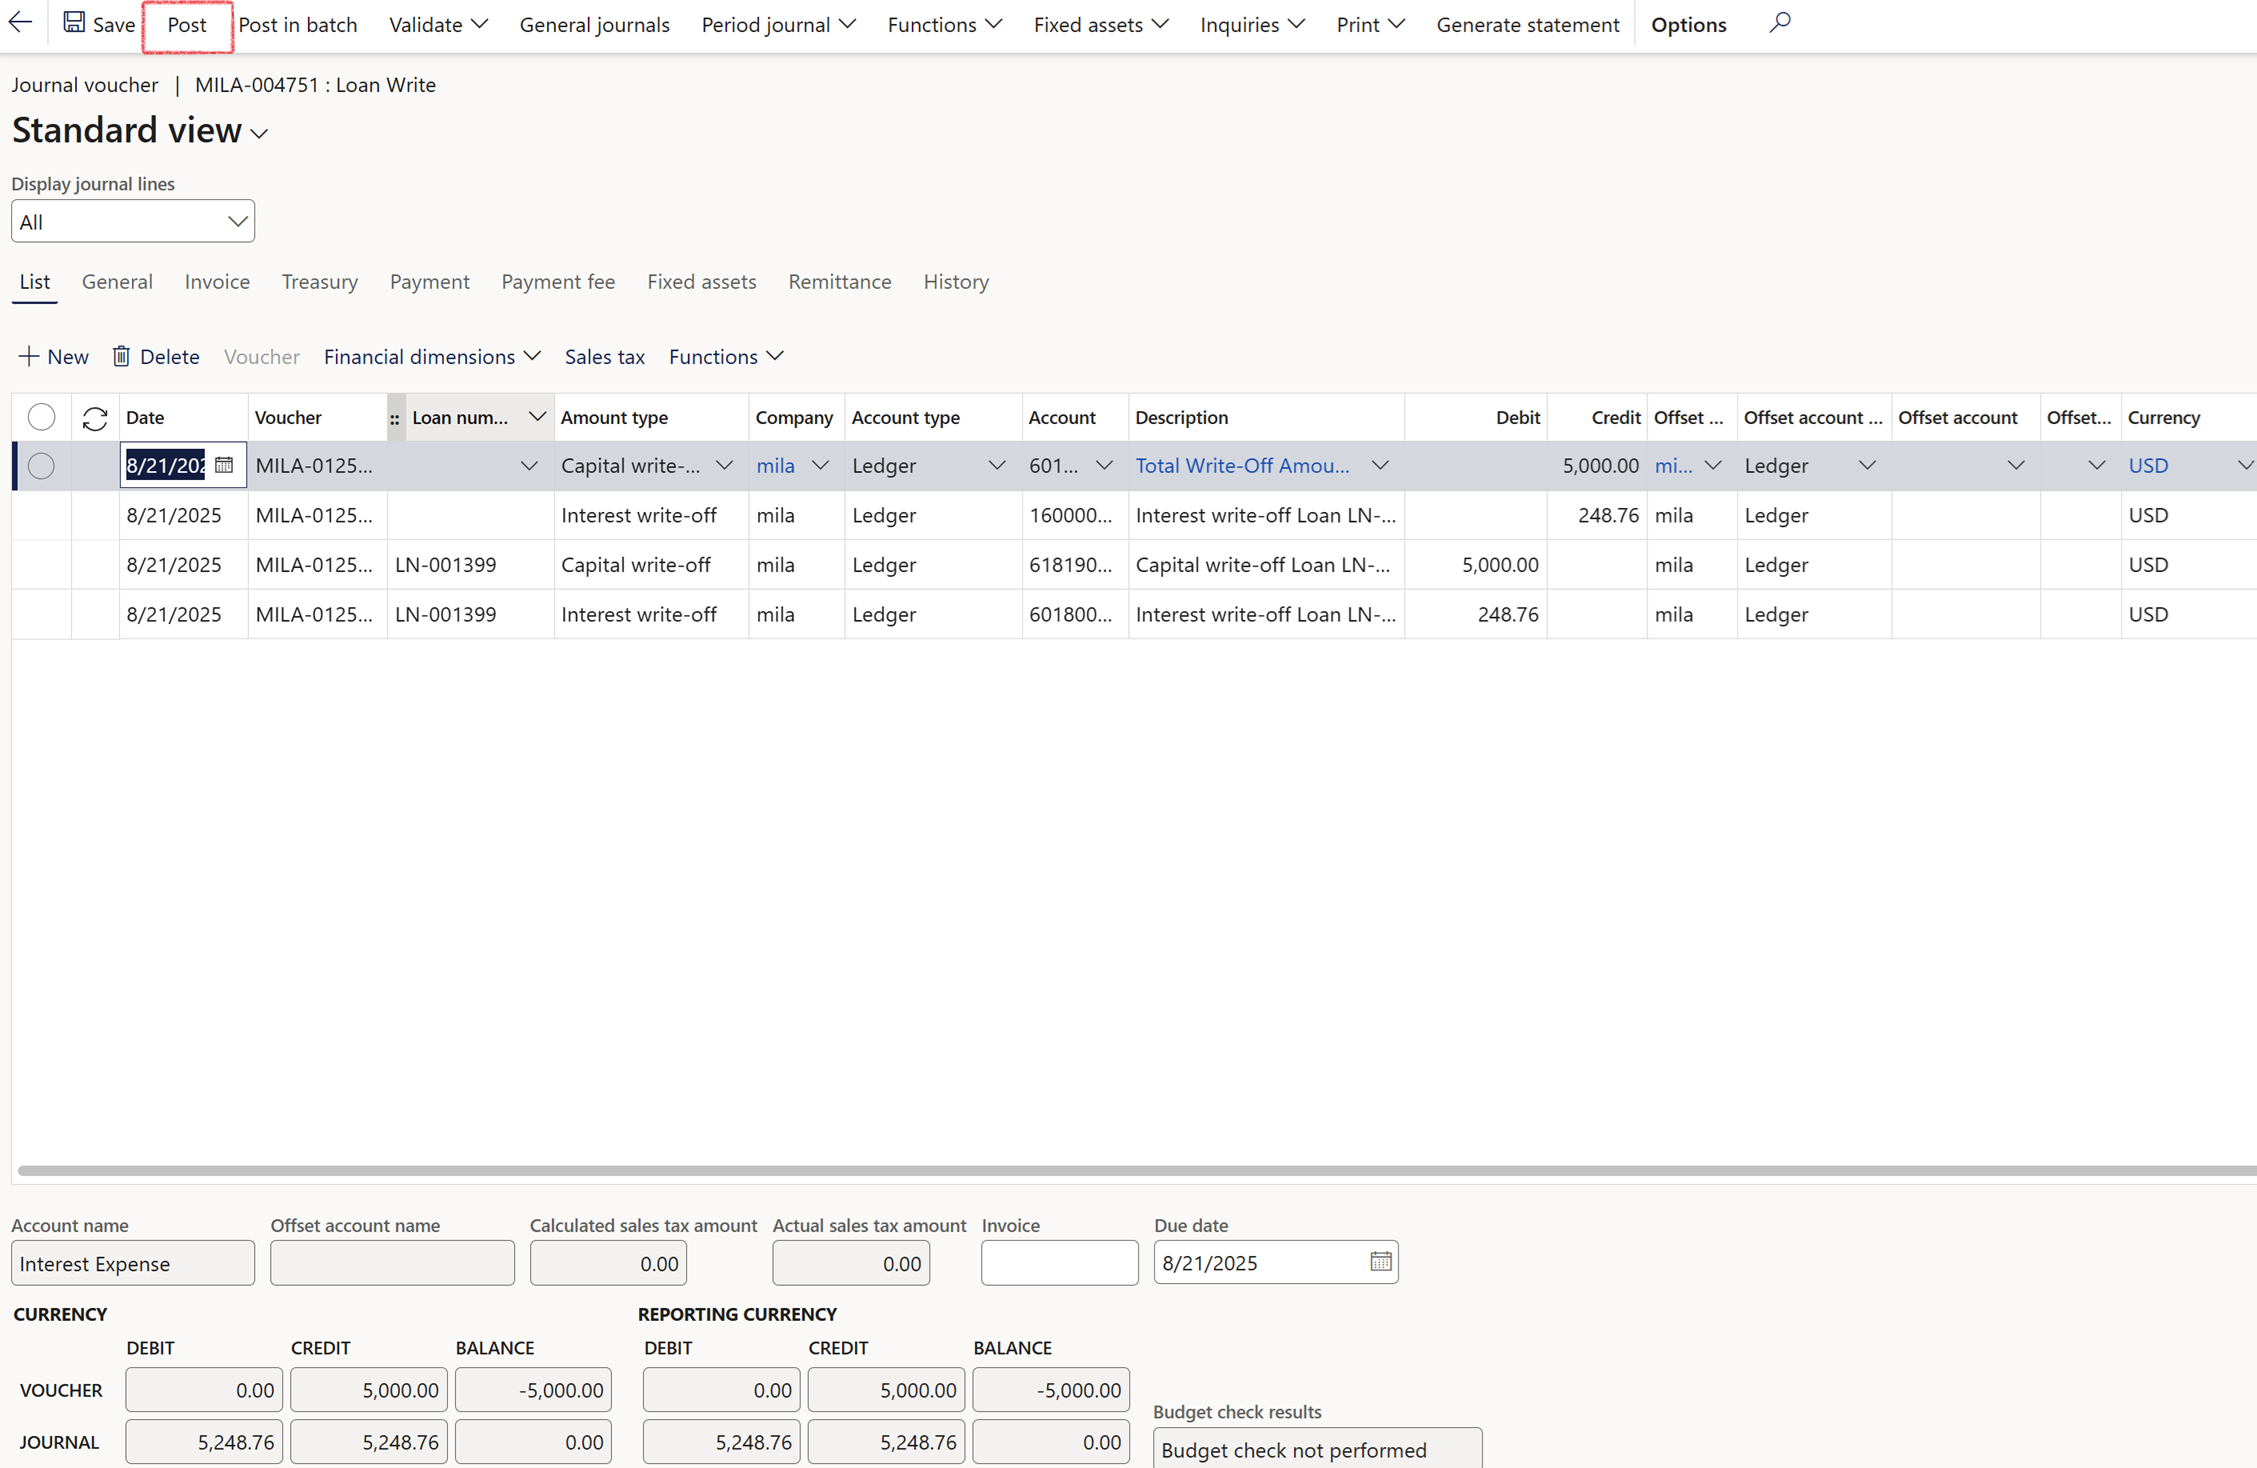Click the Generate statement button
The height and width of the screenshot is (1468, 2257).
(1527, 24)
